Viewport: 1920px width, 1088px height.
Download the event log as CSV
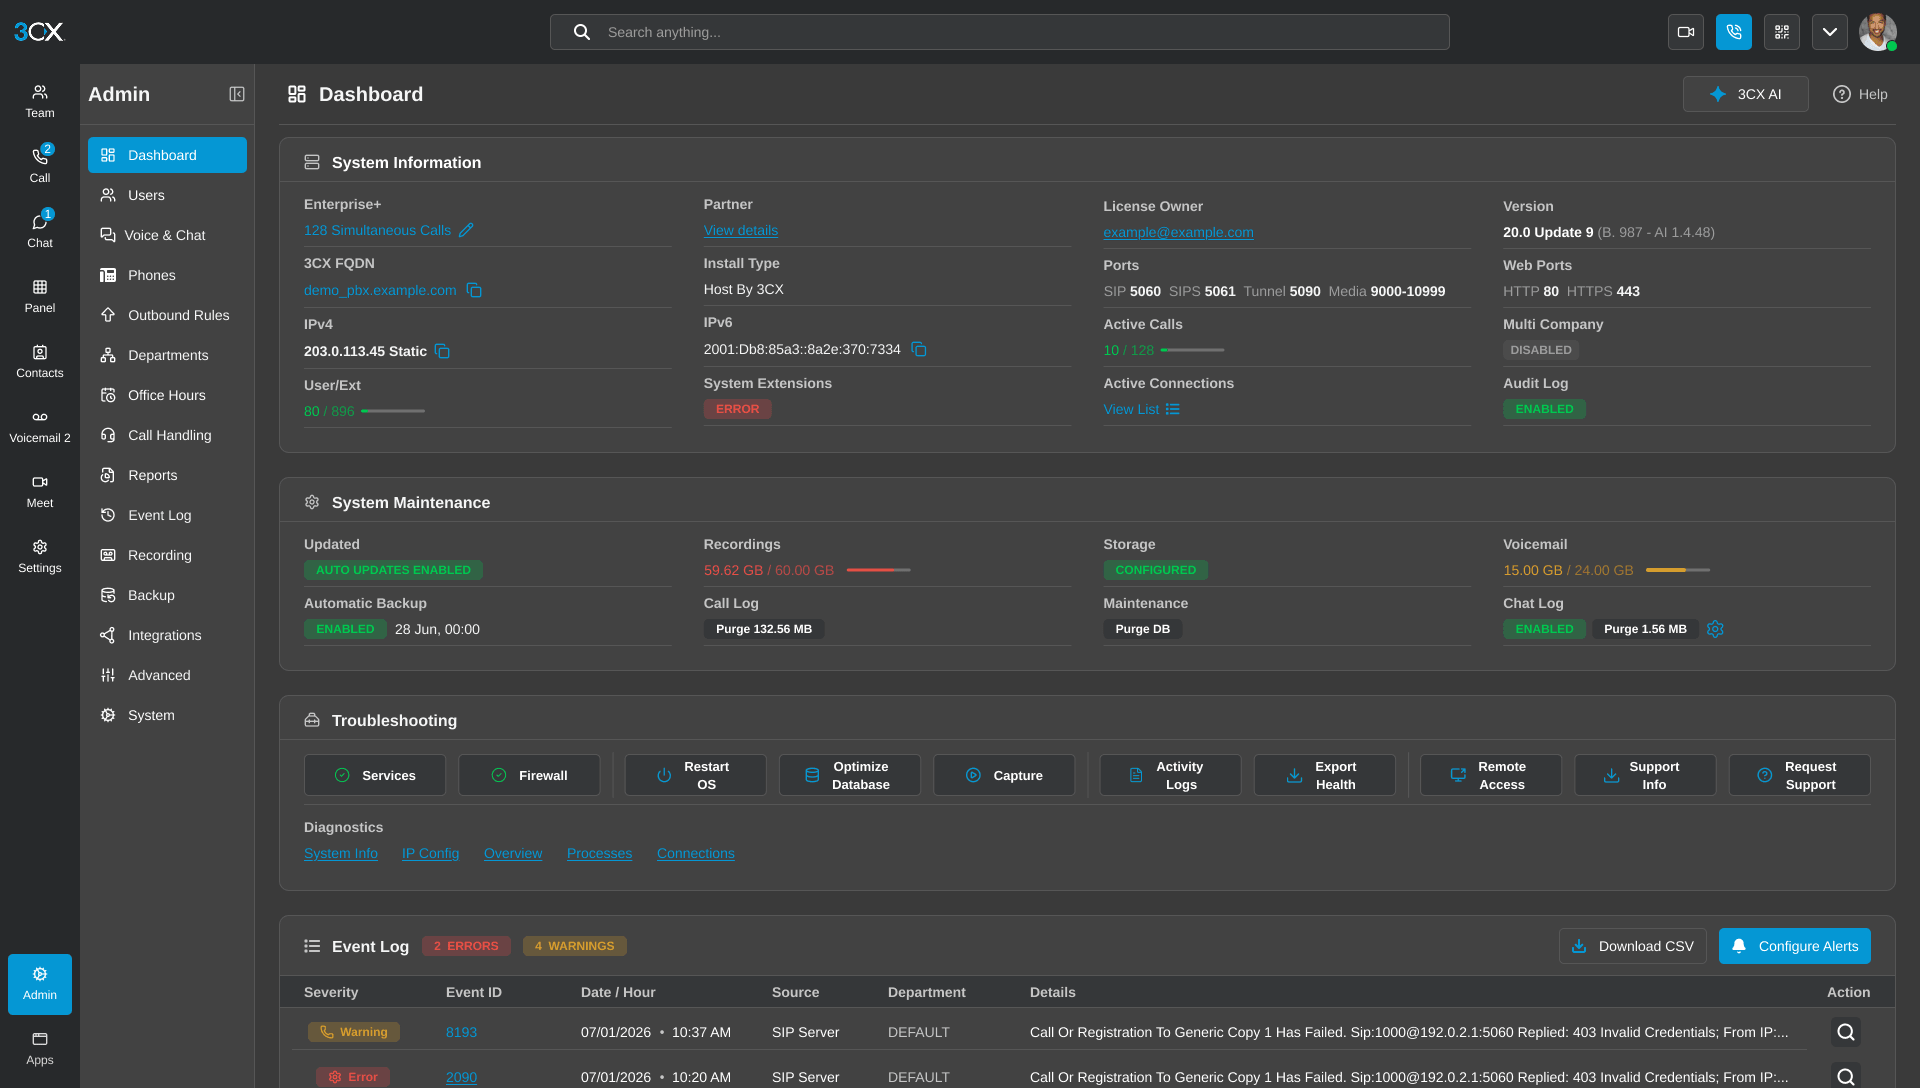coord(1633,946)
